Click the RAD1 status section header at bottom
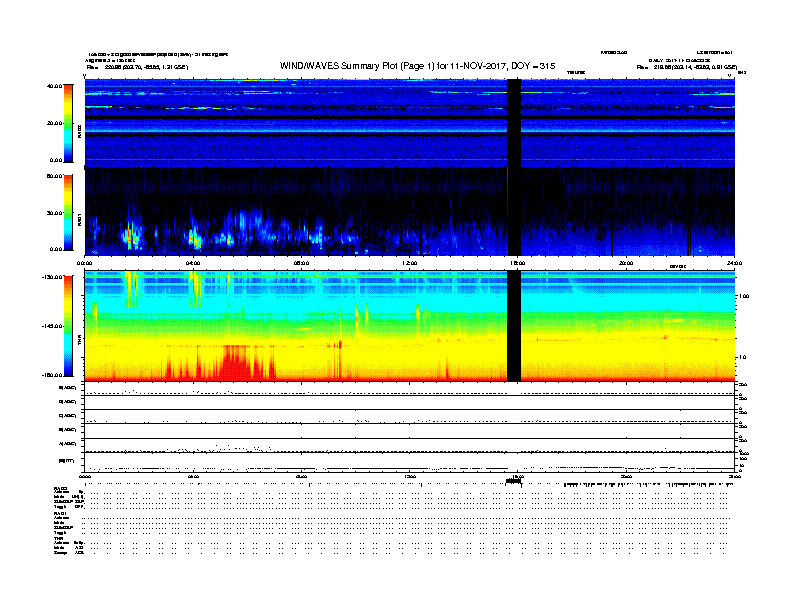This screenshot has width=792, height=612. click(x=60, y=514)
